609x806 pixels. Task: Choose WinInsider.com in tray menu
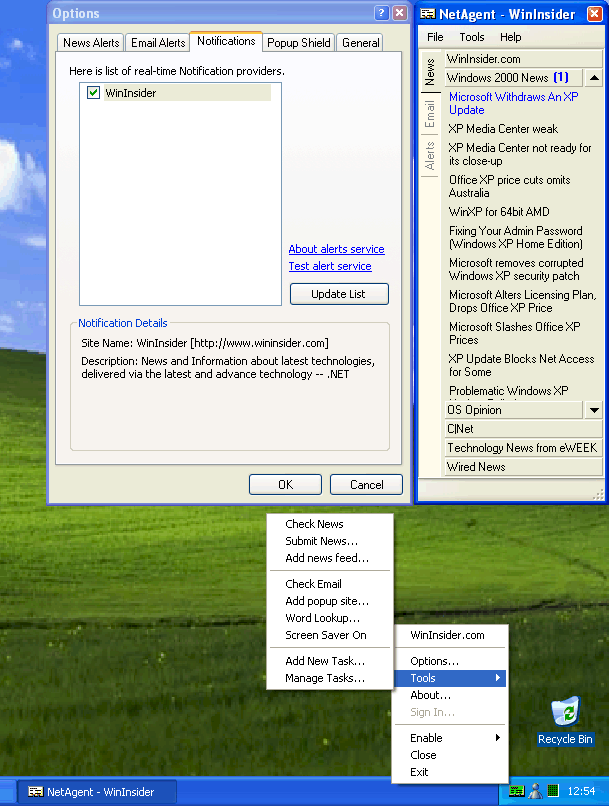(450, 635)
